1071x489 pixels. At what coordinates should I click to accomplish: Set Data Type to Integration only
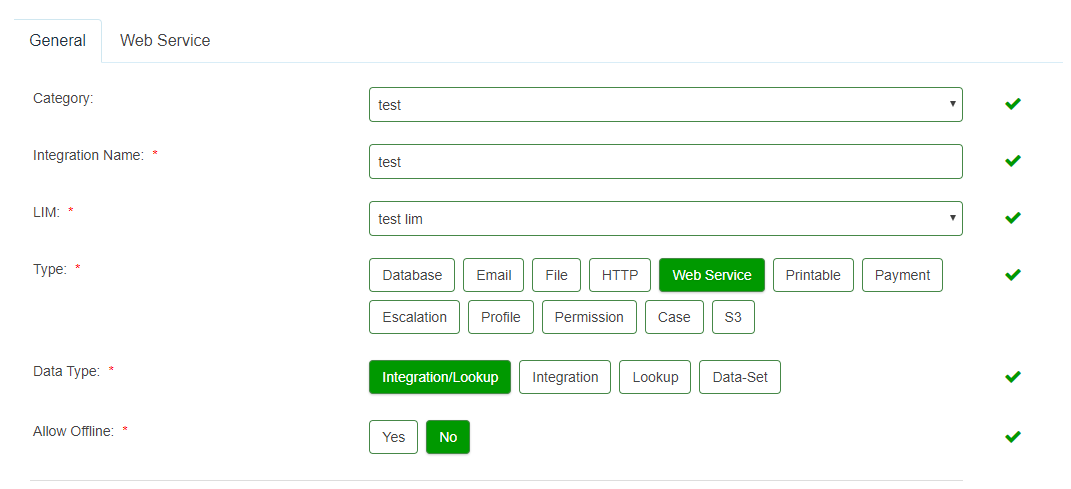[565, 377]
